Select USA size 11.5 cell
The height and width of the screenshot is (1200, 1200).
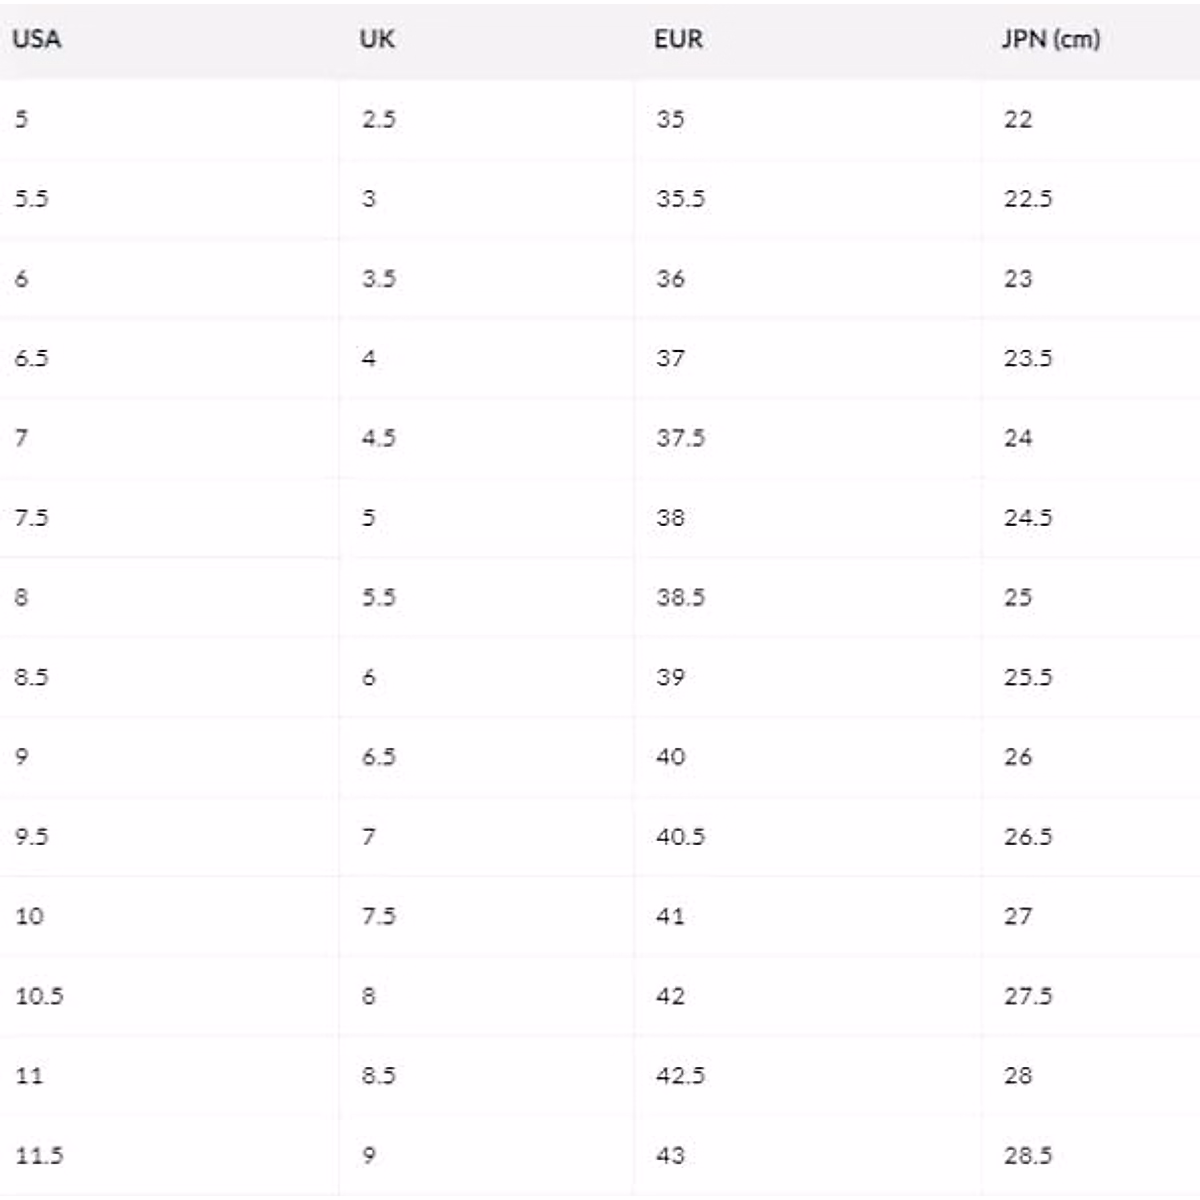pyautogui.click(x=39, y=1155)
